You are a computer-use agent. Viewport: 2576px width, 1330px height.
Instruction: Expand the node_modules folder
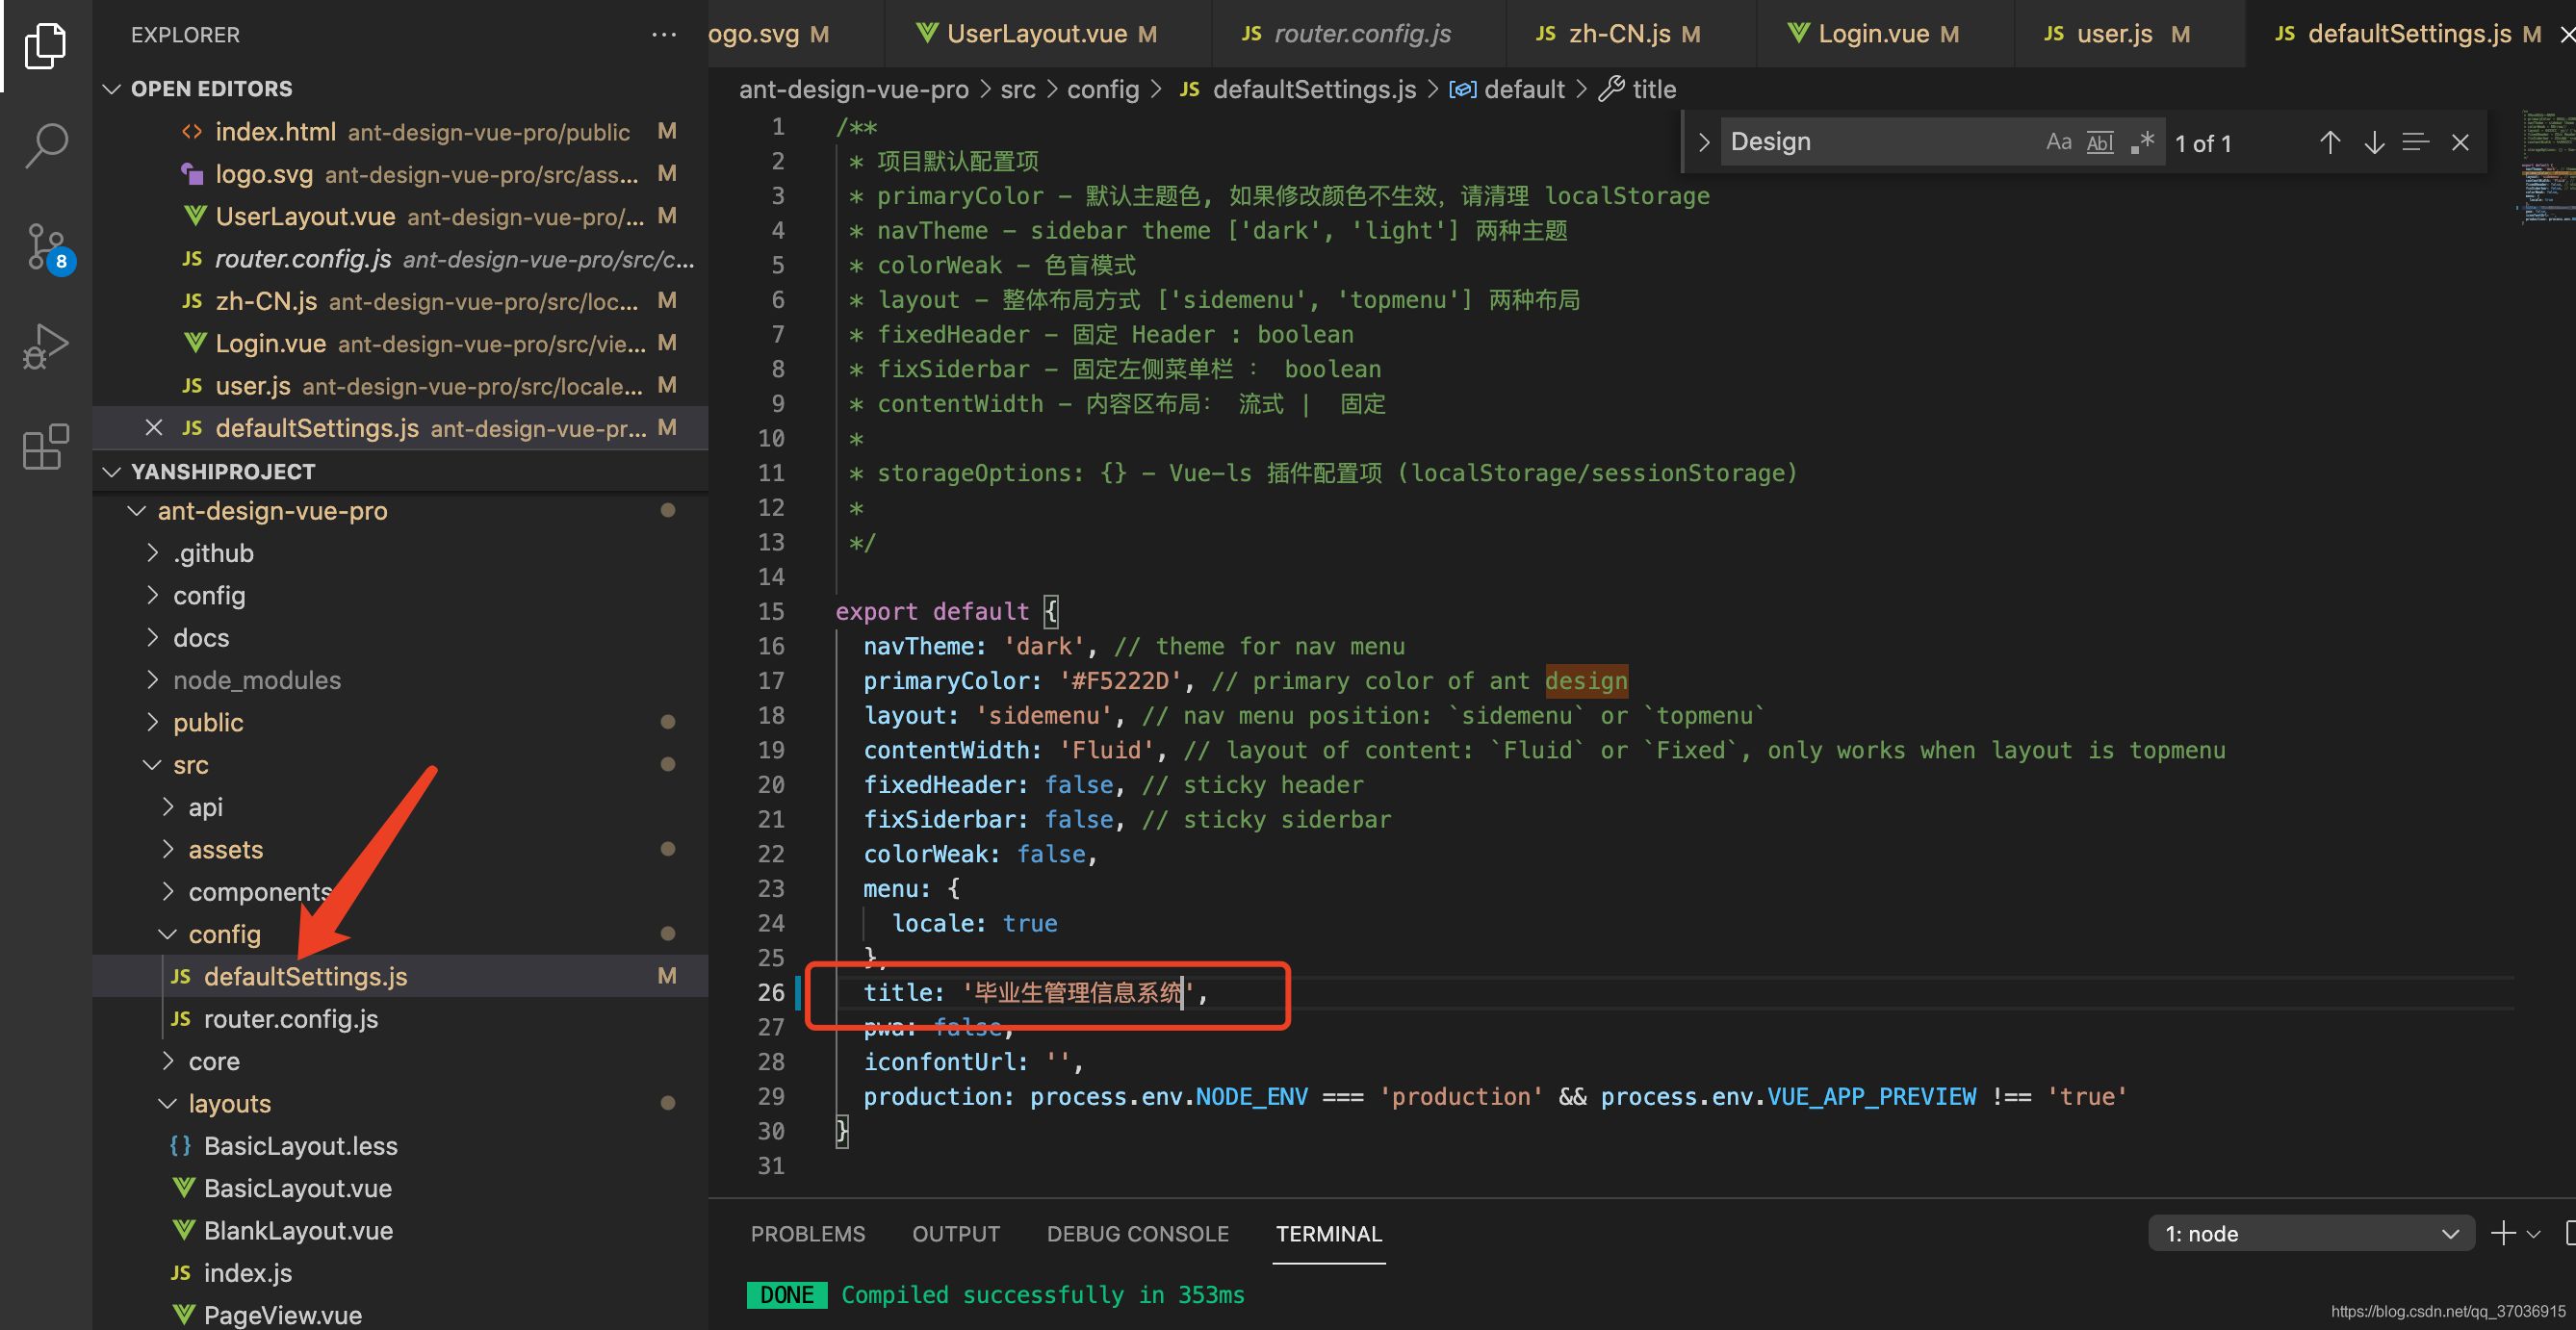(x=256, y=680)
